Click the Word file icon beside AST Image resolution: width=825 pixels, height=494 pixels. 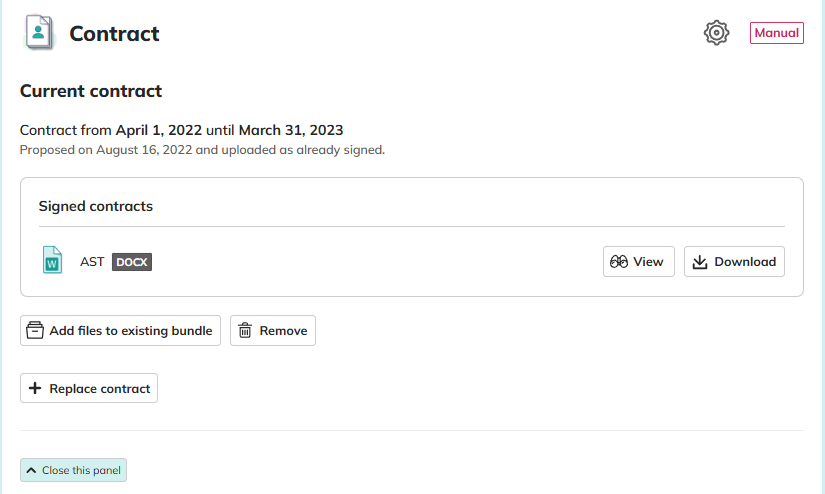[x=52, y=261]
